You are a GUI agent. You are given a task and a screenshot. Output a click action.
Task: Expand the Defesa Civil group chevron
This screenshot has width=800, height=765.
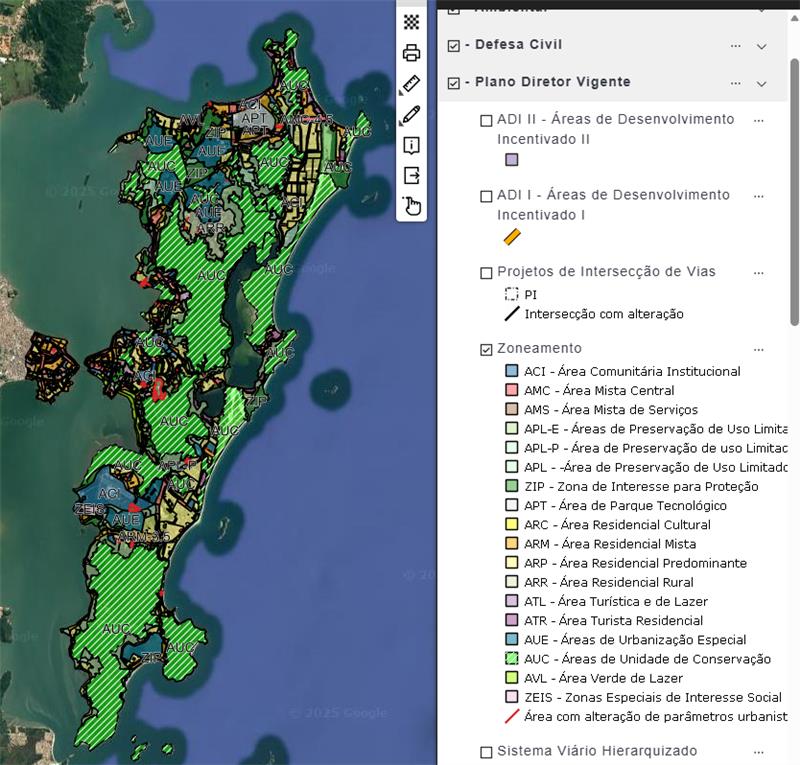coord(762,46)
